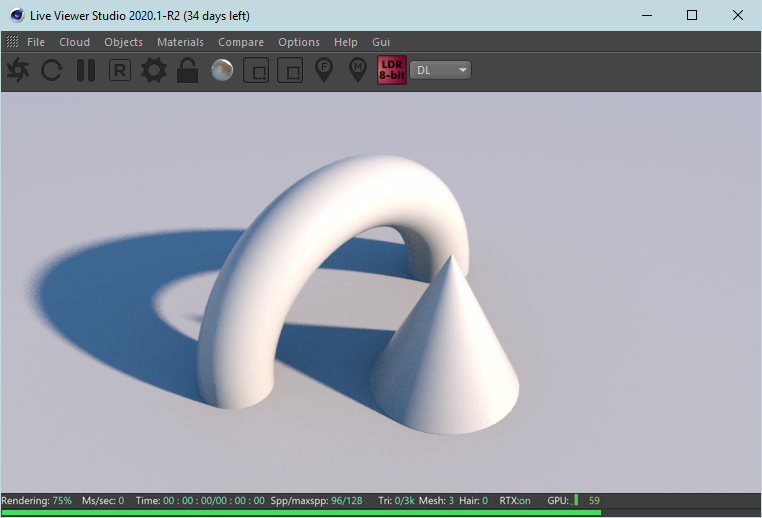The width and height of the screenshot is (762, 518).
Task: Click the first region render square icon
Action: [256, 70]
